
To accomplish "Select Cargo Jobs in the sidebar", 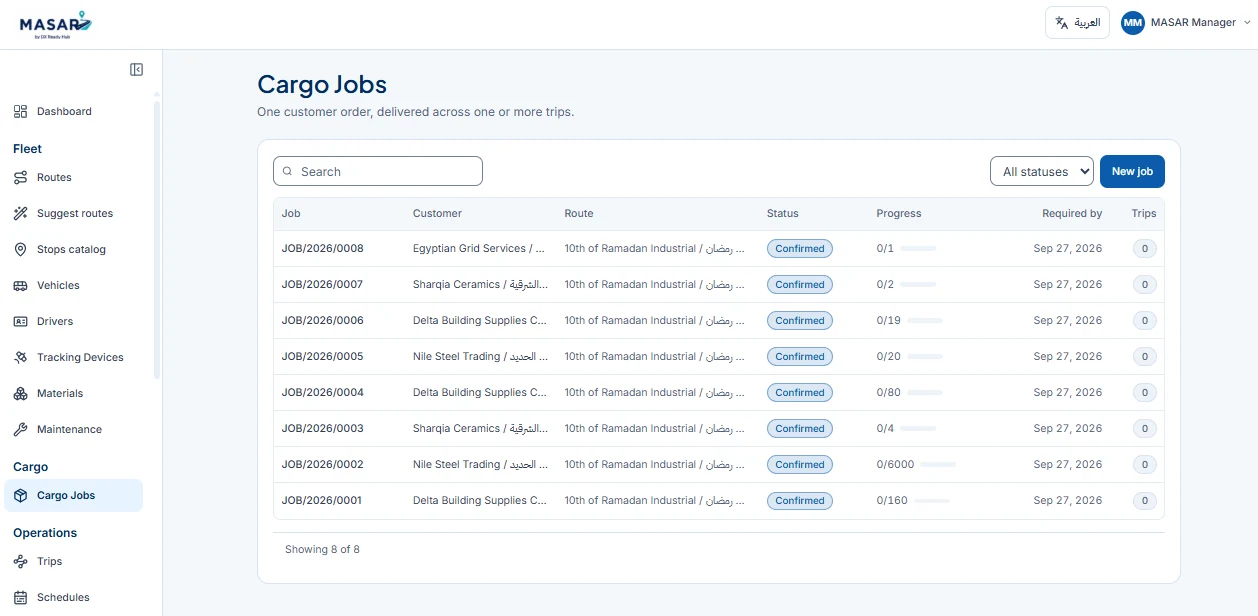I will coord(74,496).
